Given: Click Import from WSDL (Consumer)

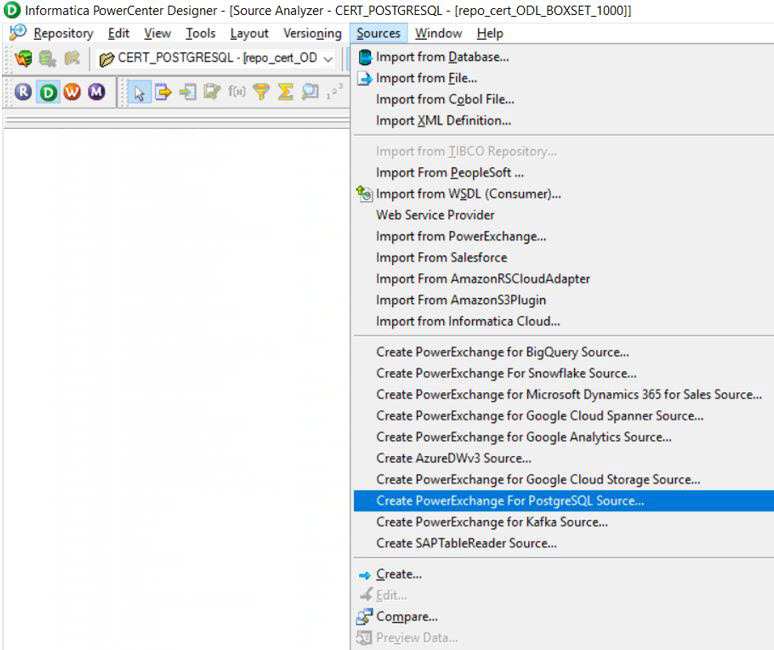Looking at the screenshot, I should 468,194.
